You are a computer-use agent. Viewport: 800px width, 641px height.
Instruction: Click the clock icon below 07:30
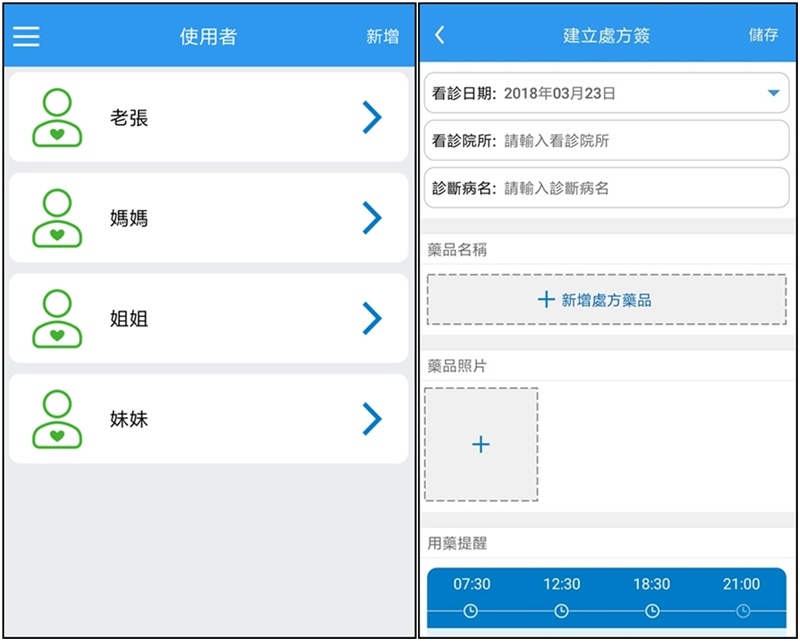coord(471,610)
